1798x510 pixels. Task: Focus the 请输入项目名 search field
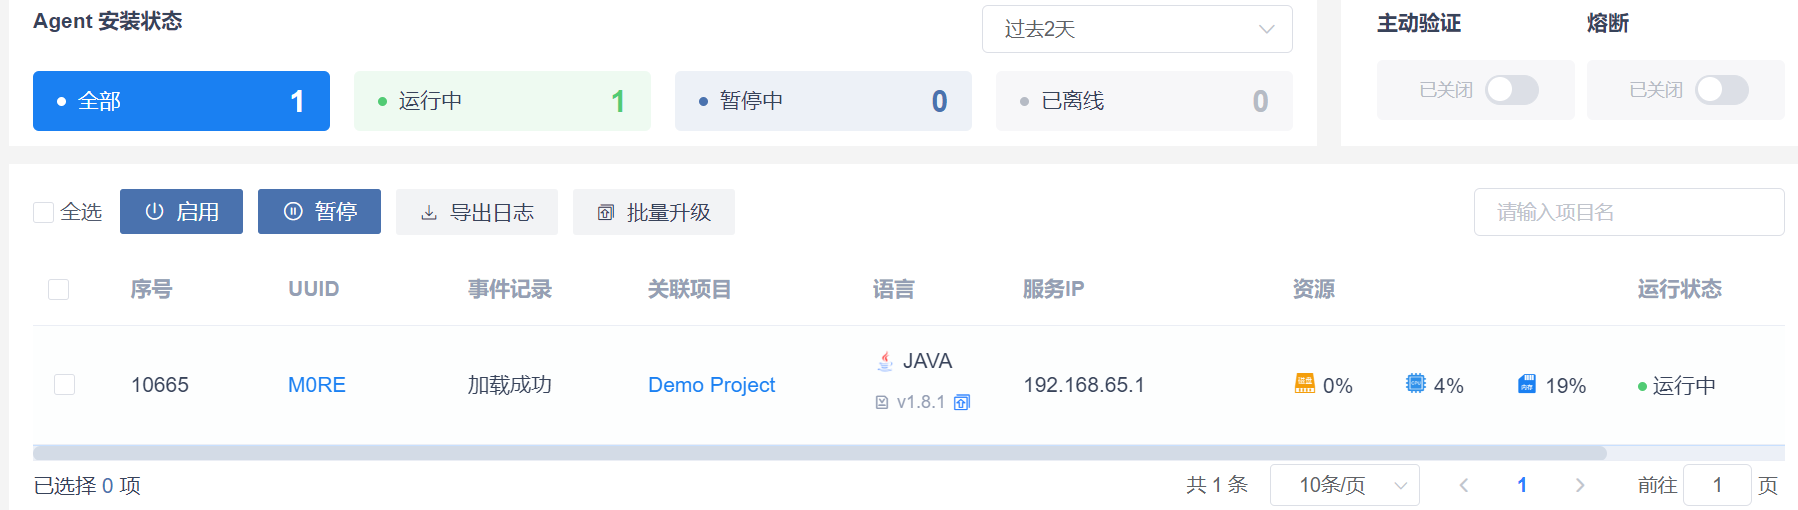point(1629,212)
